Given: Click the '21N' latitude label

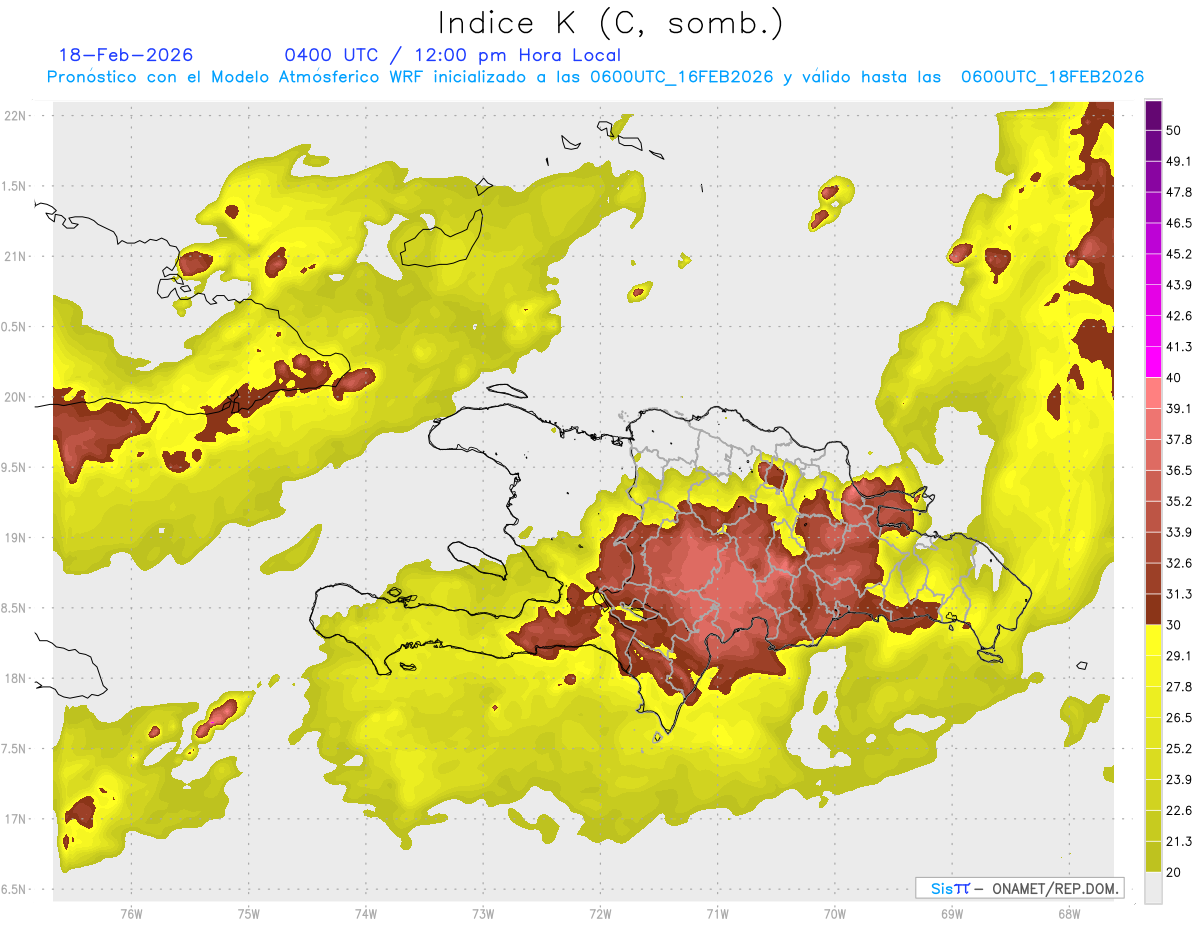Looking at the screenshot, I should [x=17, y=256].
